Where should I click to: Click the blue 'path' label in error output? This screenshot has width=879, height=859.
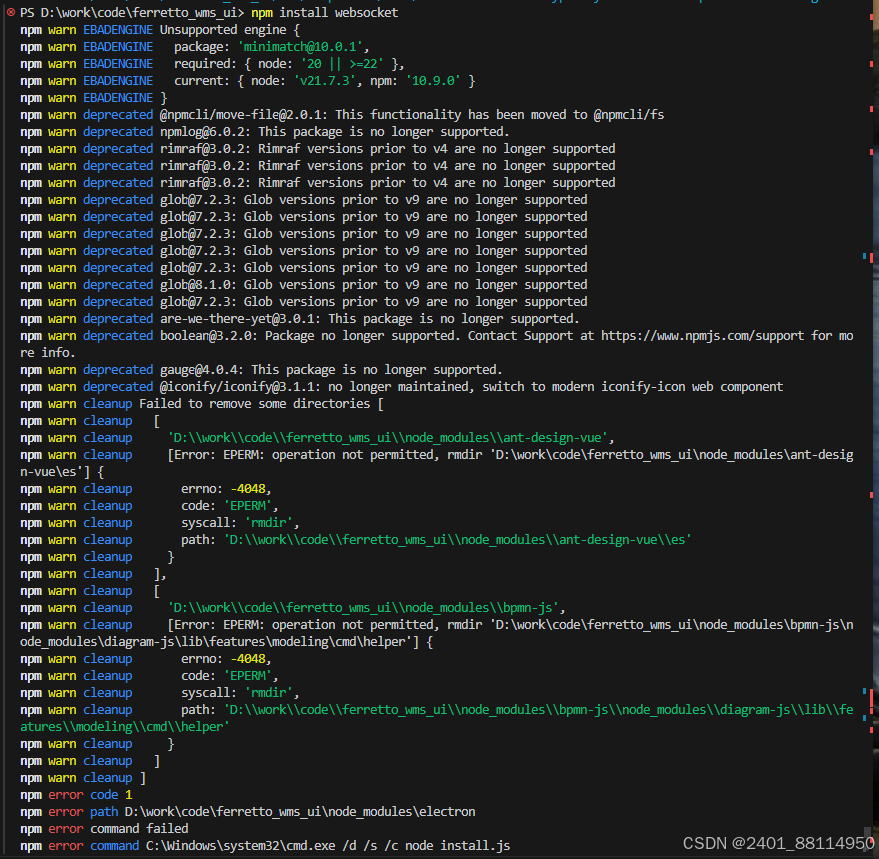104,811
